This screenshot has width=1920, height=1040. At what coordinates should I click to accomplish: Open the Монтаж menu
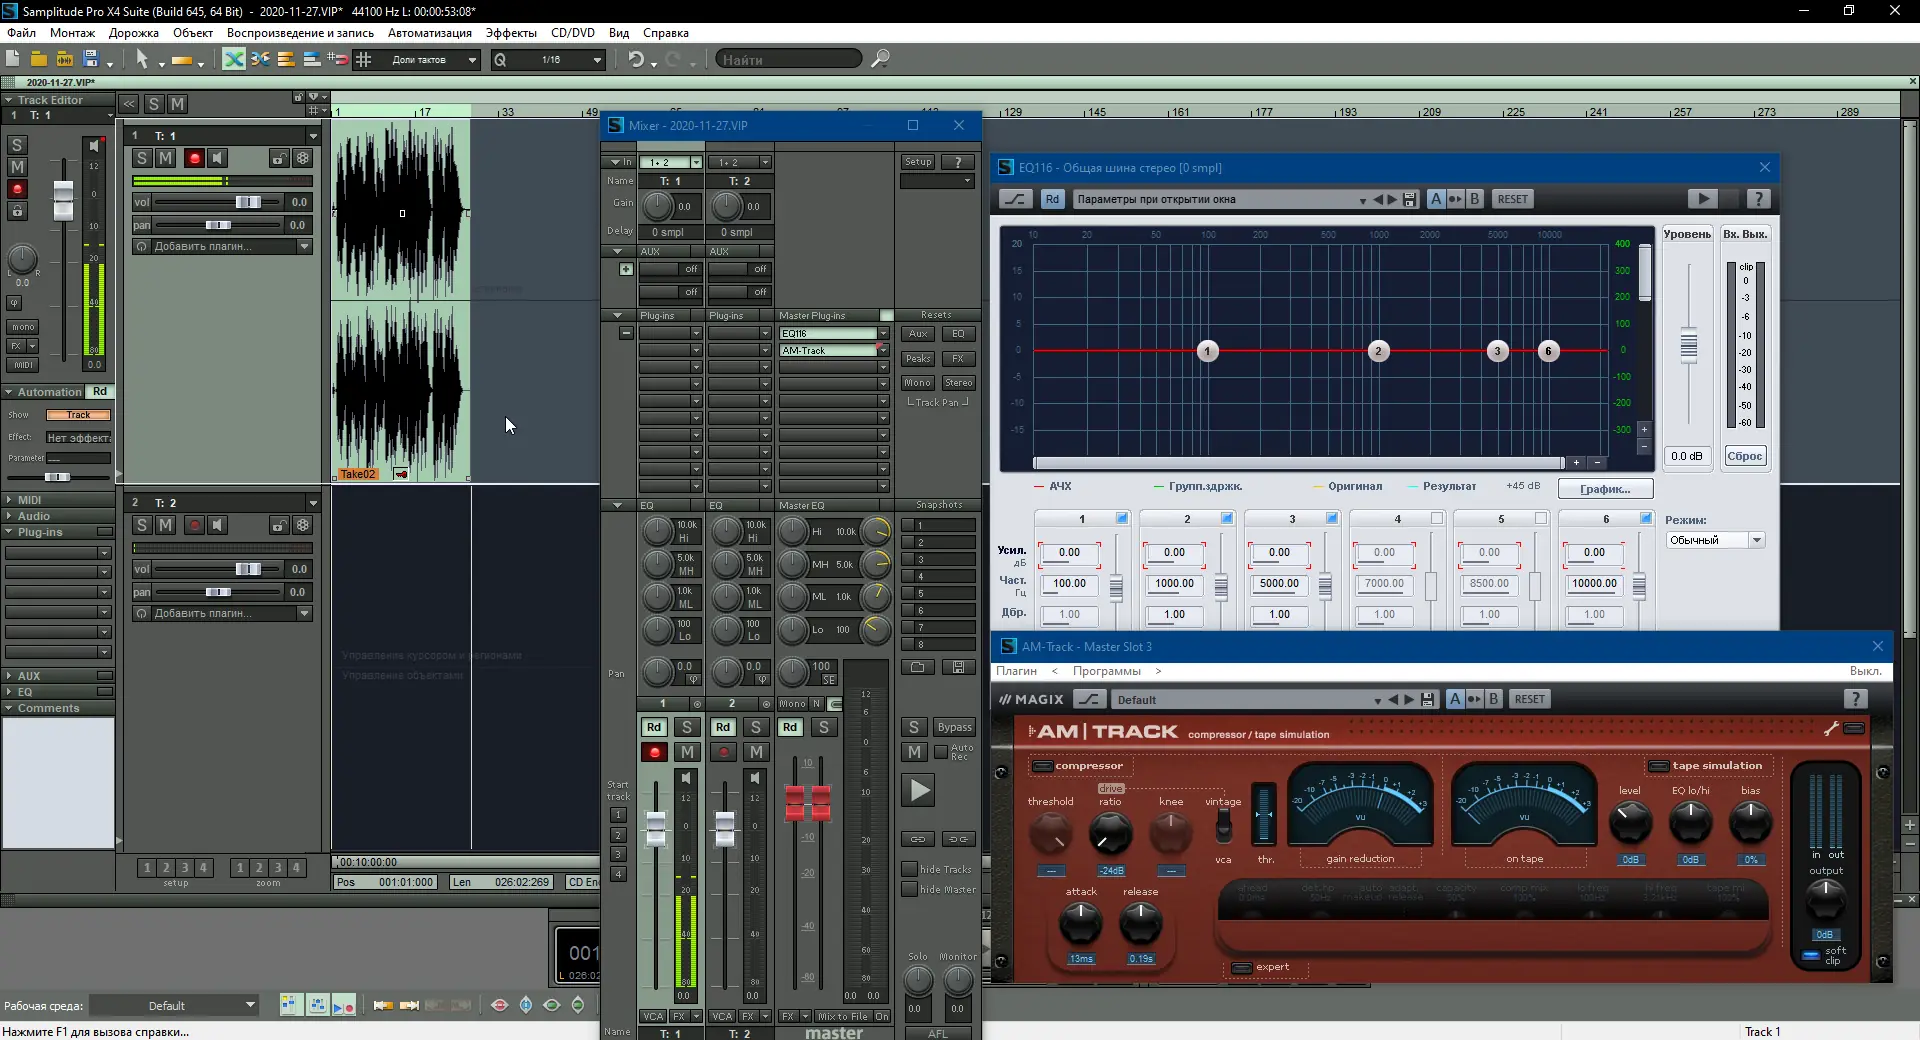coord(72,33)
